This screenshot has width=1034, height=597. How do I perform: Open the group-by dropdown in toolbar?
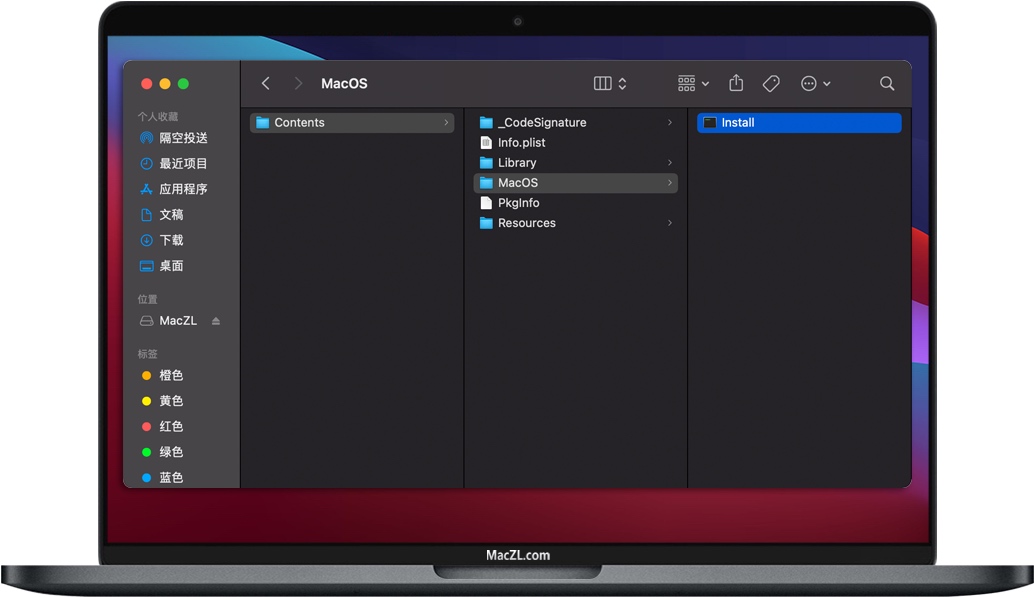[x=693, y=84]
